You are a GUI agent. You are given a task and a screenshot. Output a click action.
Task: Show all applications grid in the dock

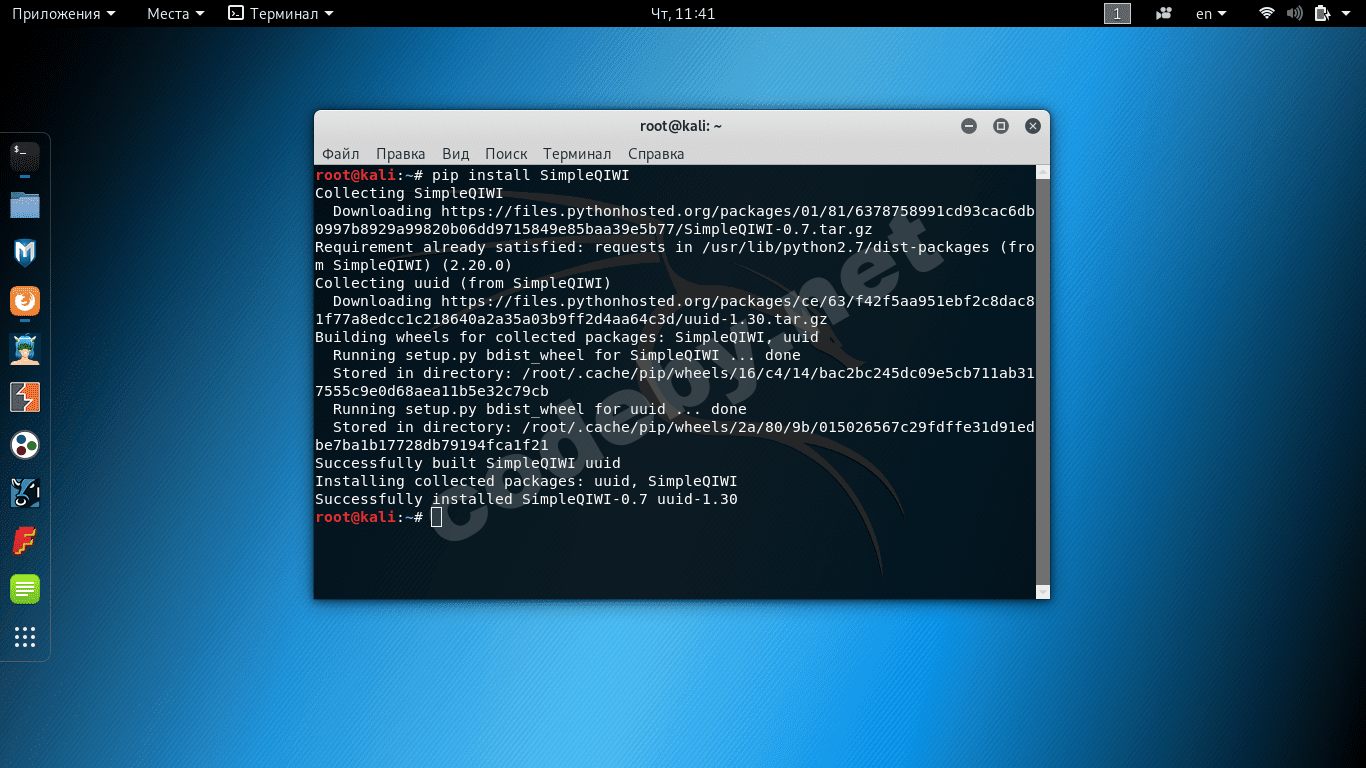tap(25, 637)
